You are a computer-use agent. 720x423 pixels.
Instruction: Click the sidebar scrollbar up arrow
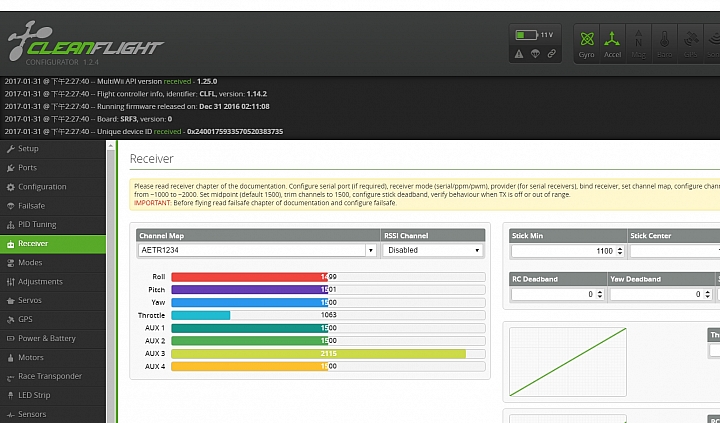110,146
